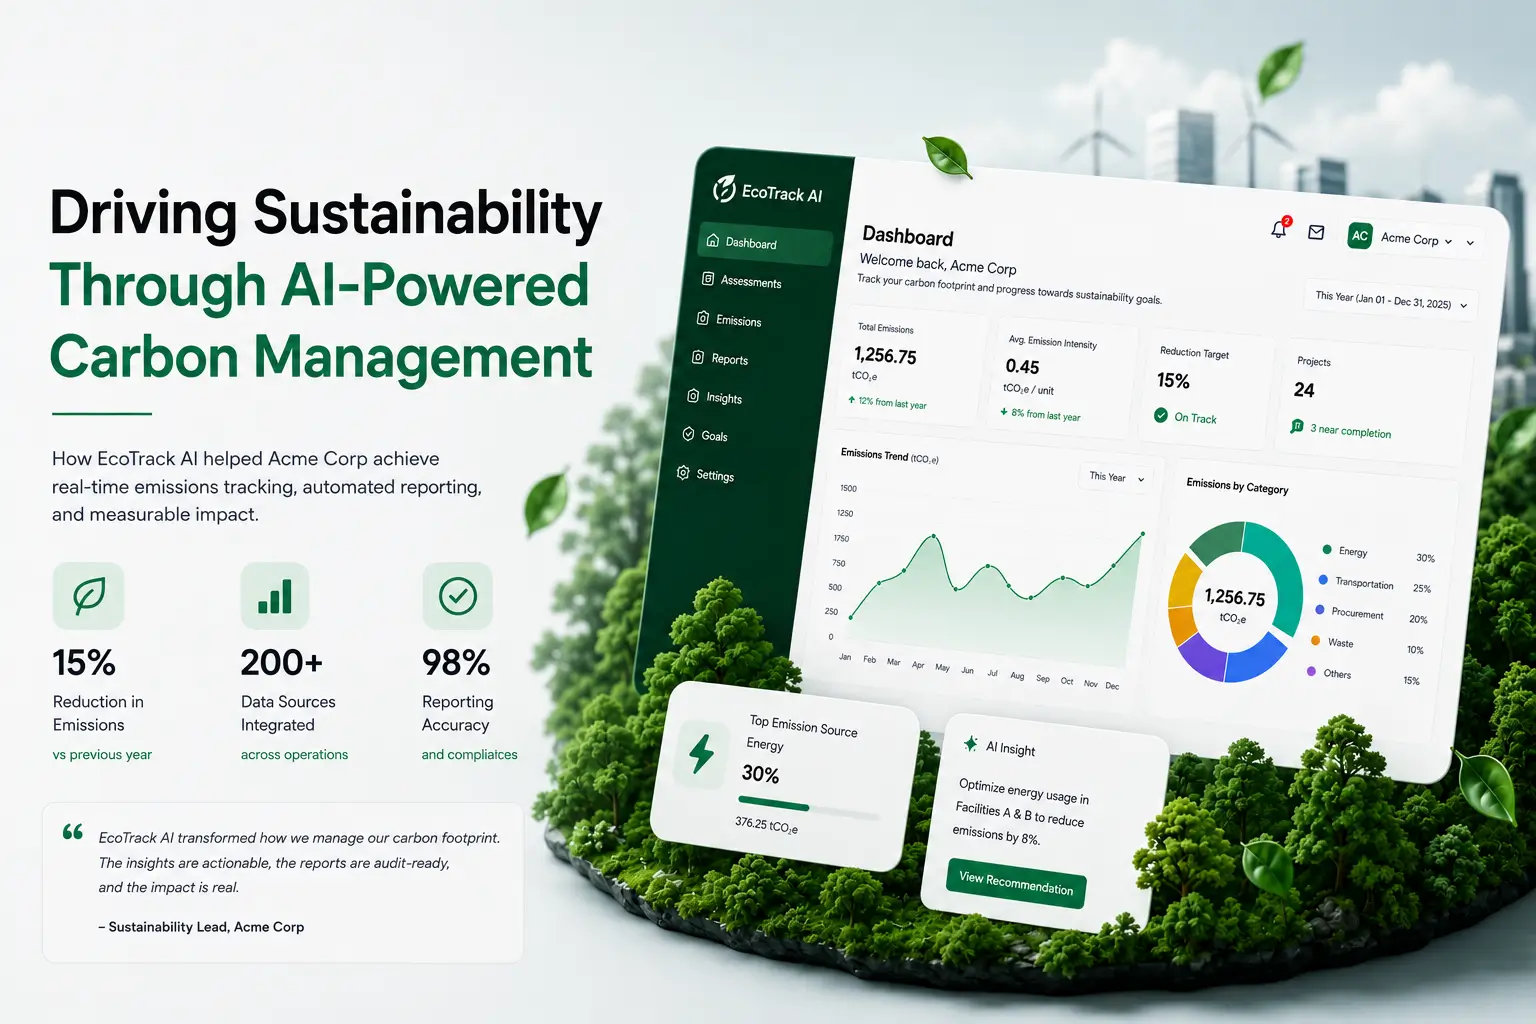Viewport: 1536px width, 1024px height.
Task: Click the Transportation legend color dot
Action: coord(1323,579)
